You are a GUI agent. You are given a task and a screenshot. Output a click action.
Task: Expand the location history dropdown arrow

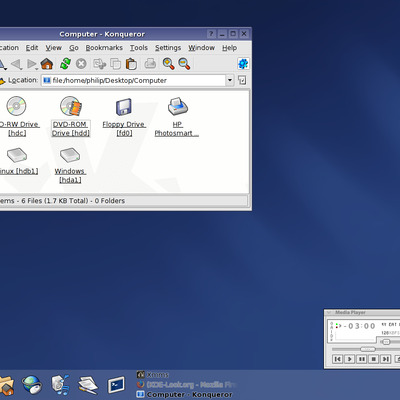(x=230, y=80)
